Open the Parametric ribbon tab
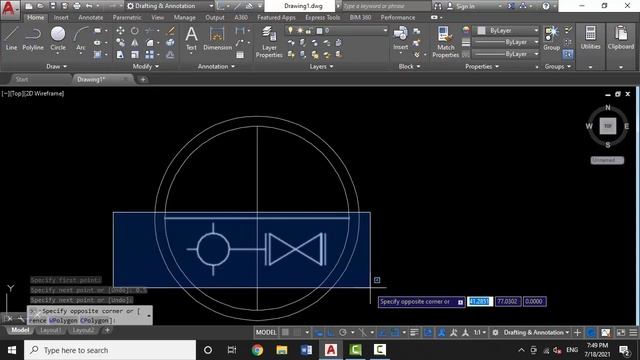This screenshot has width=640, height=360. click(x=127, y=18)
